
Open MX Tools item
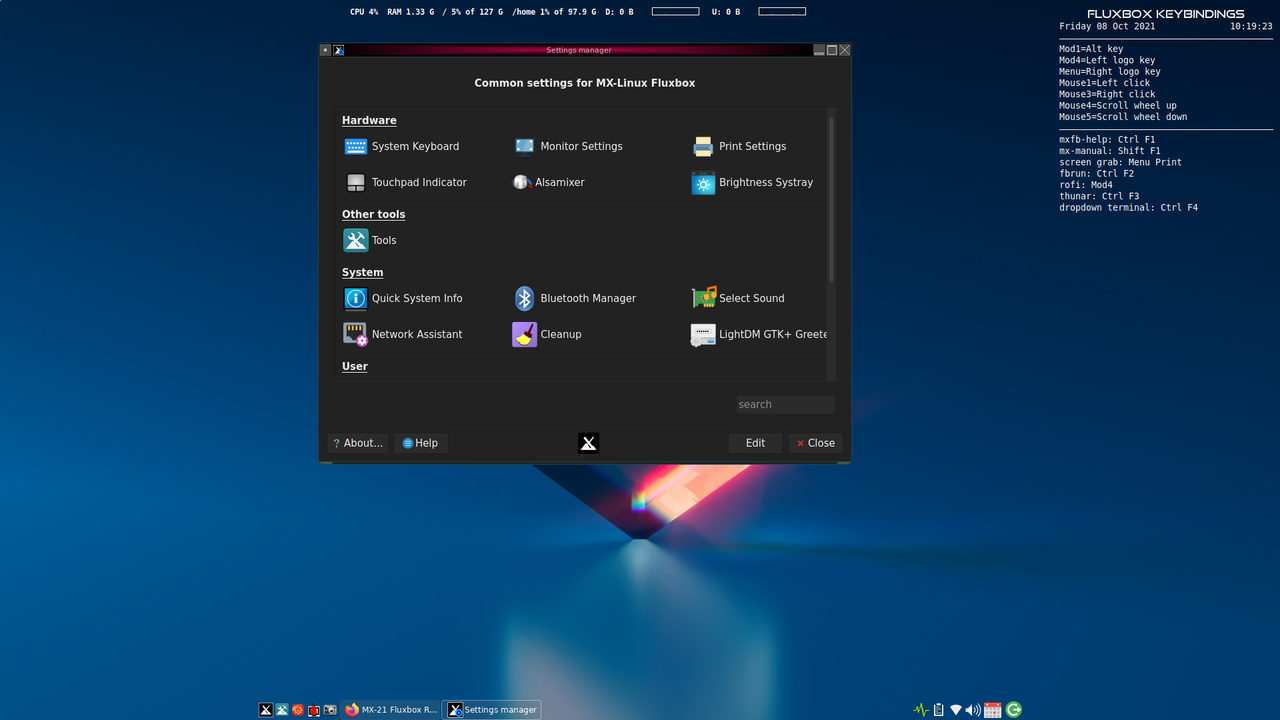370,240
